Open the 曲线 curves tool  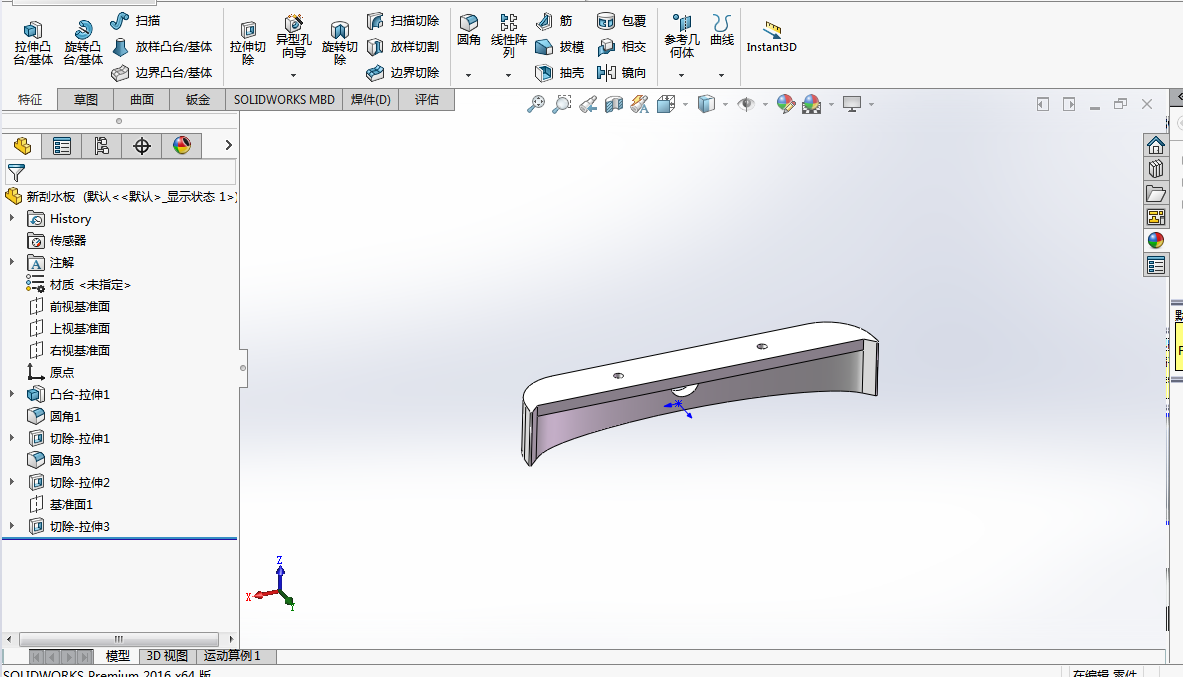tap(722, 30)
